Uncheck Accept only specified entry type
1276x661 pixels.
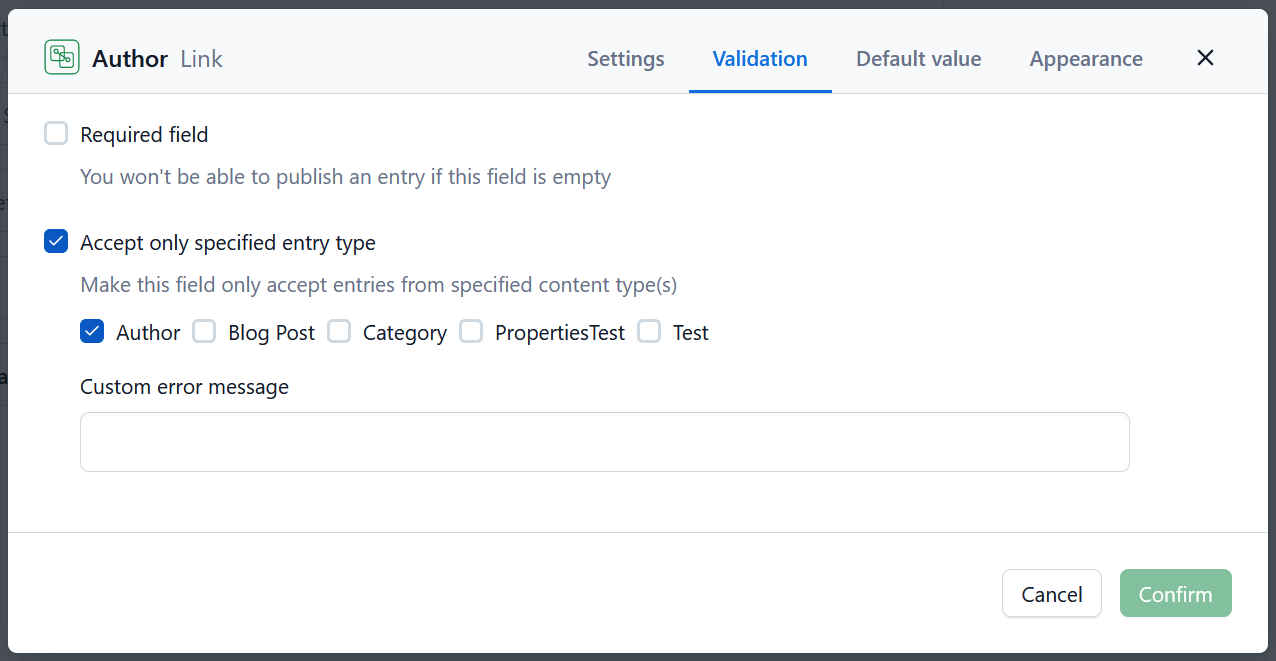56,242
